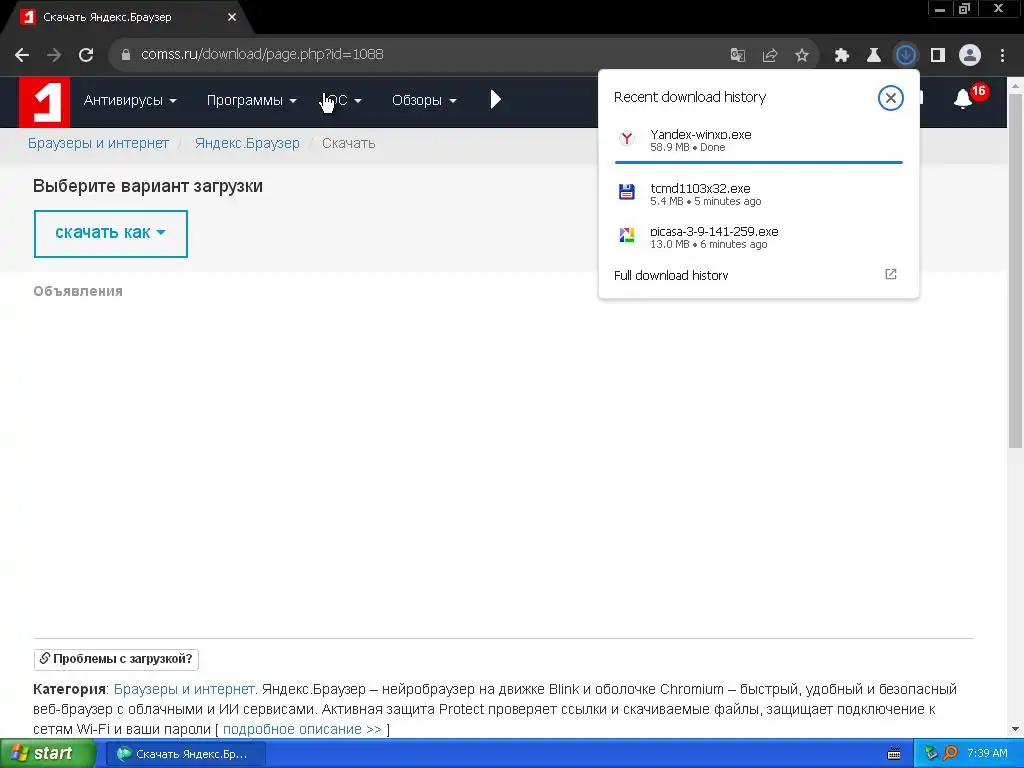1024x768 pixels.
Task: Click the address bar URL field
Action: [418, 55]
